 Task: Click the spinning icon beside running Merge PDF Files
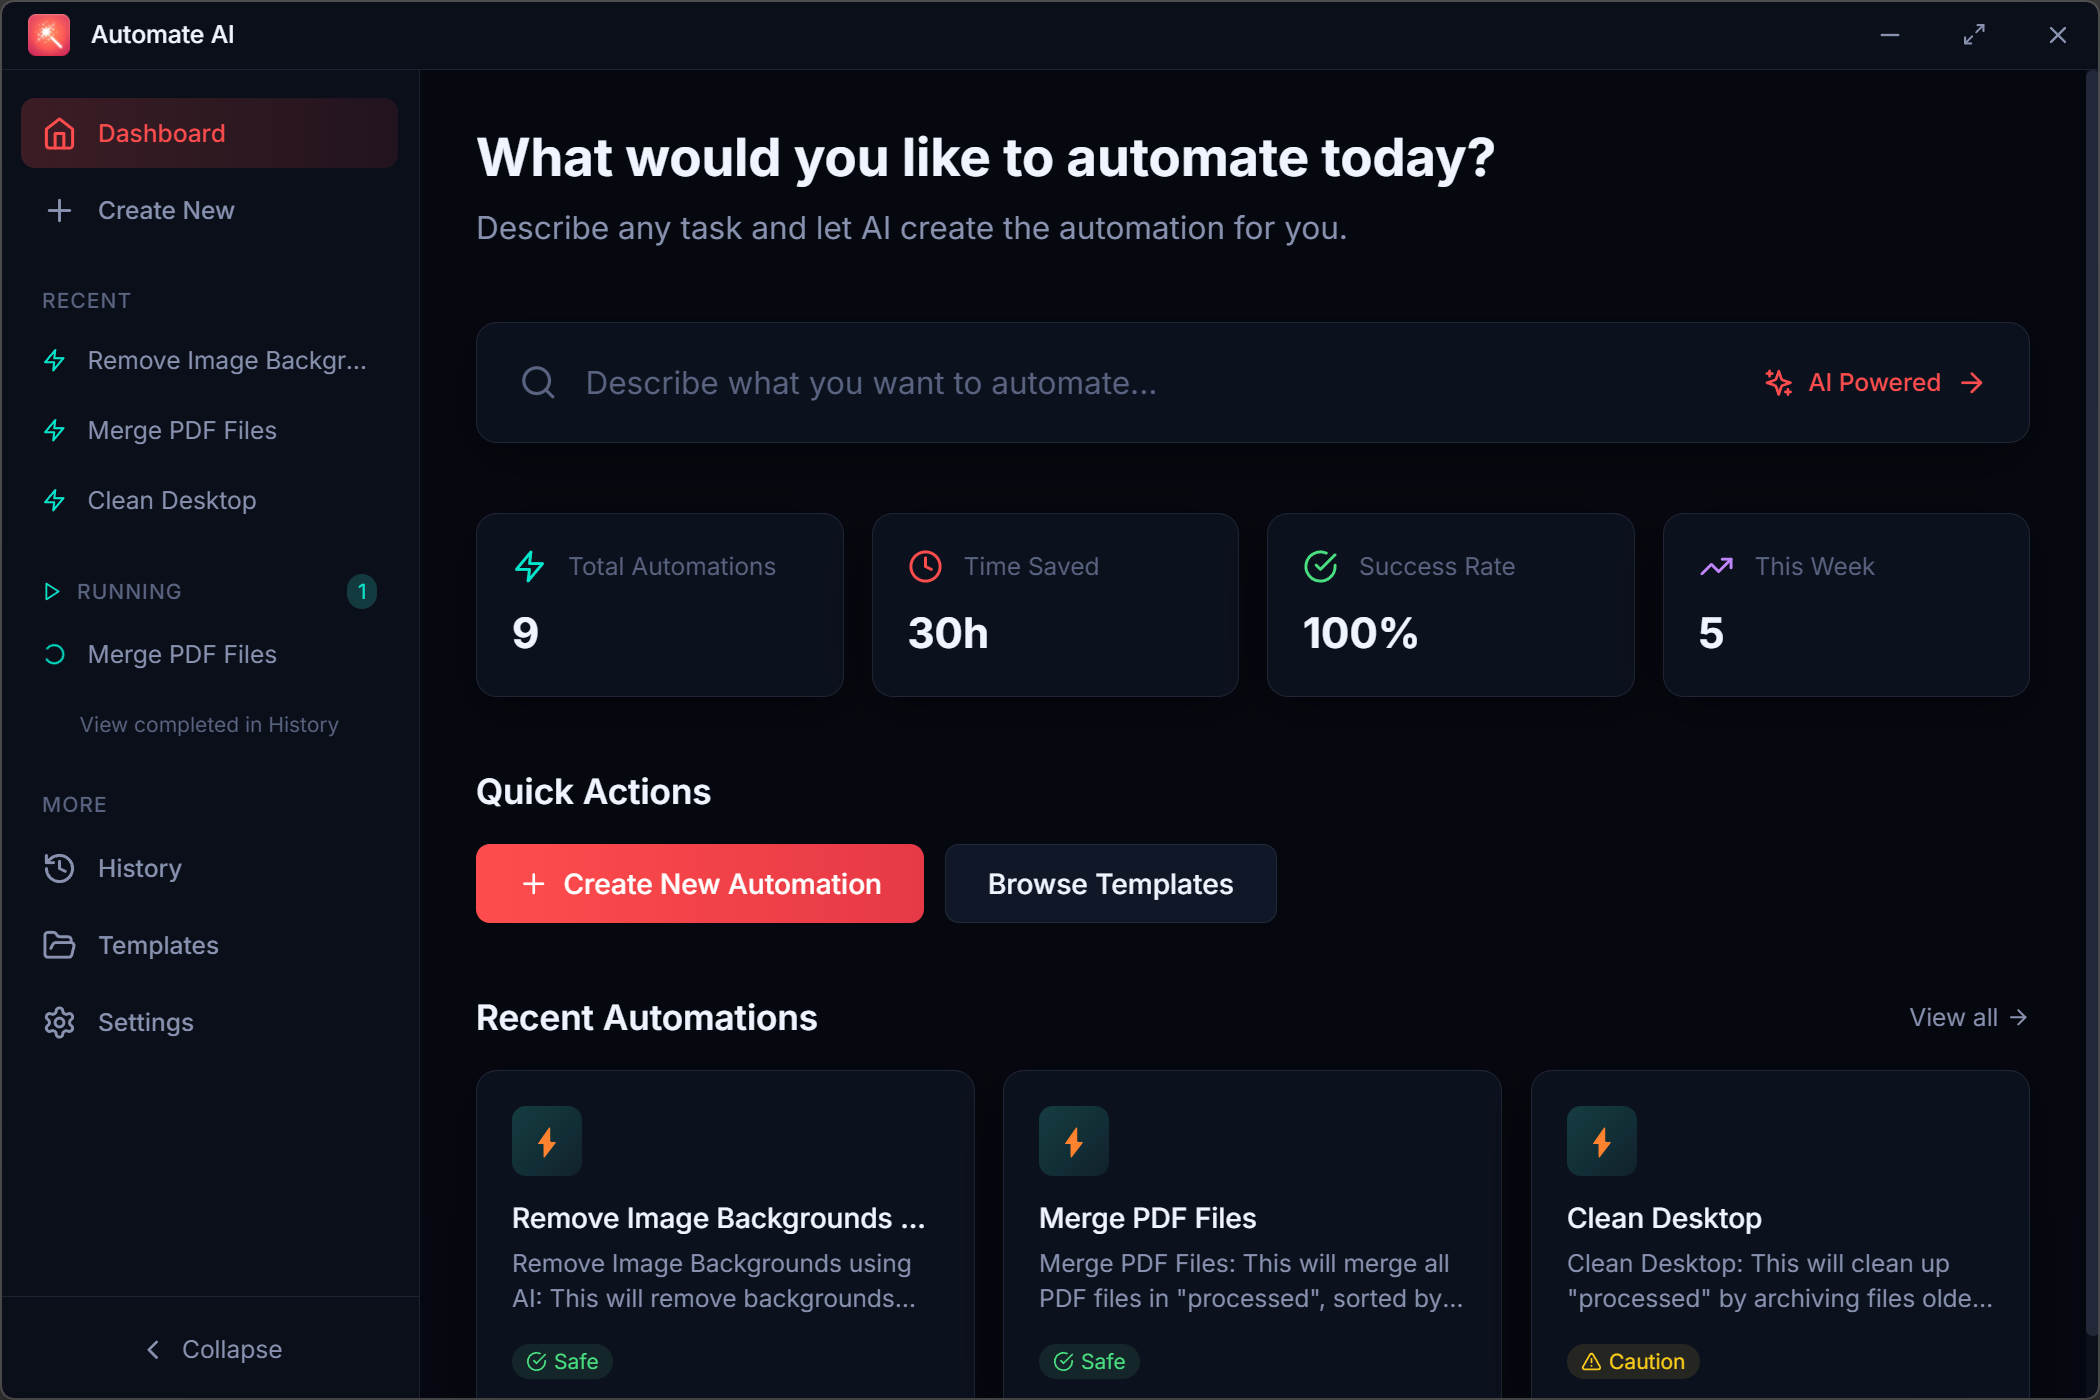[55, 654]
